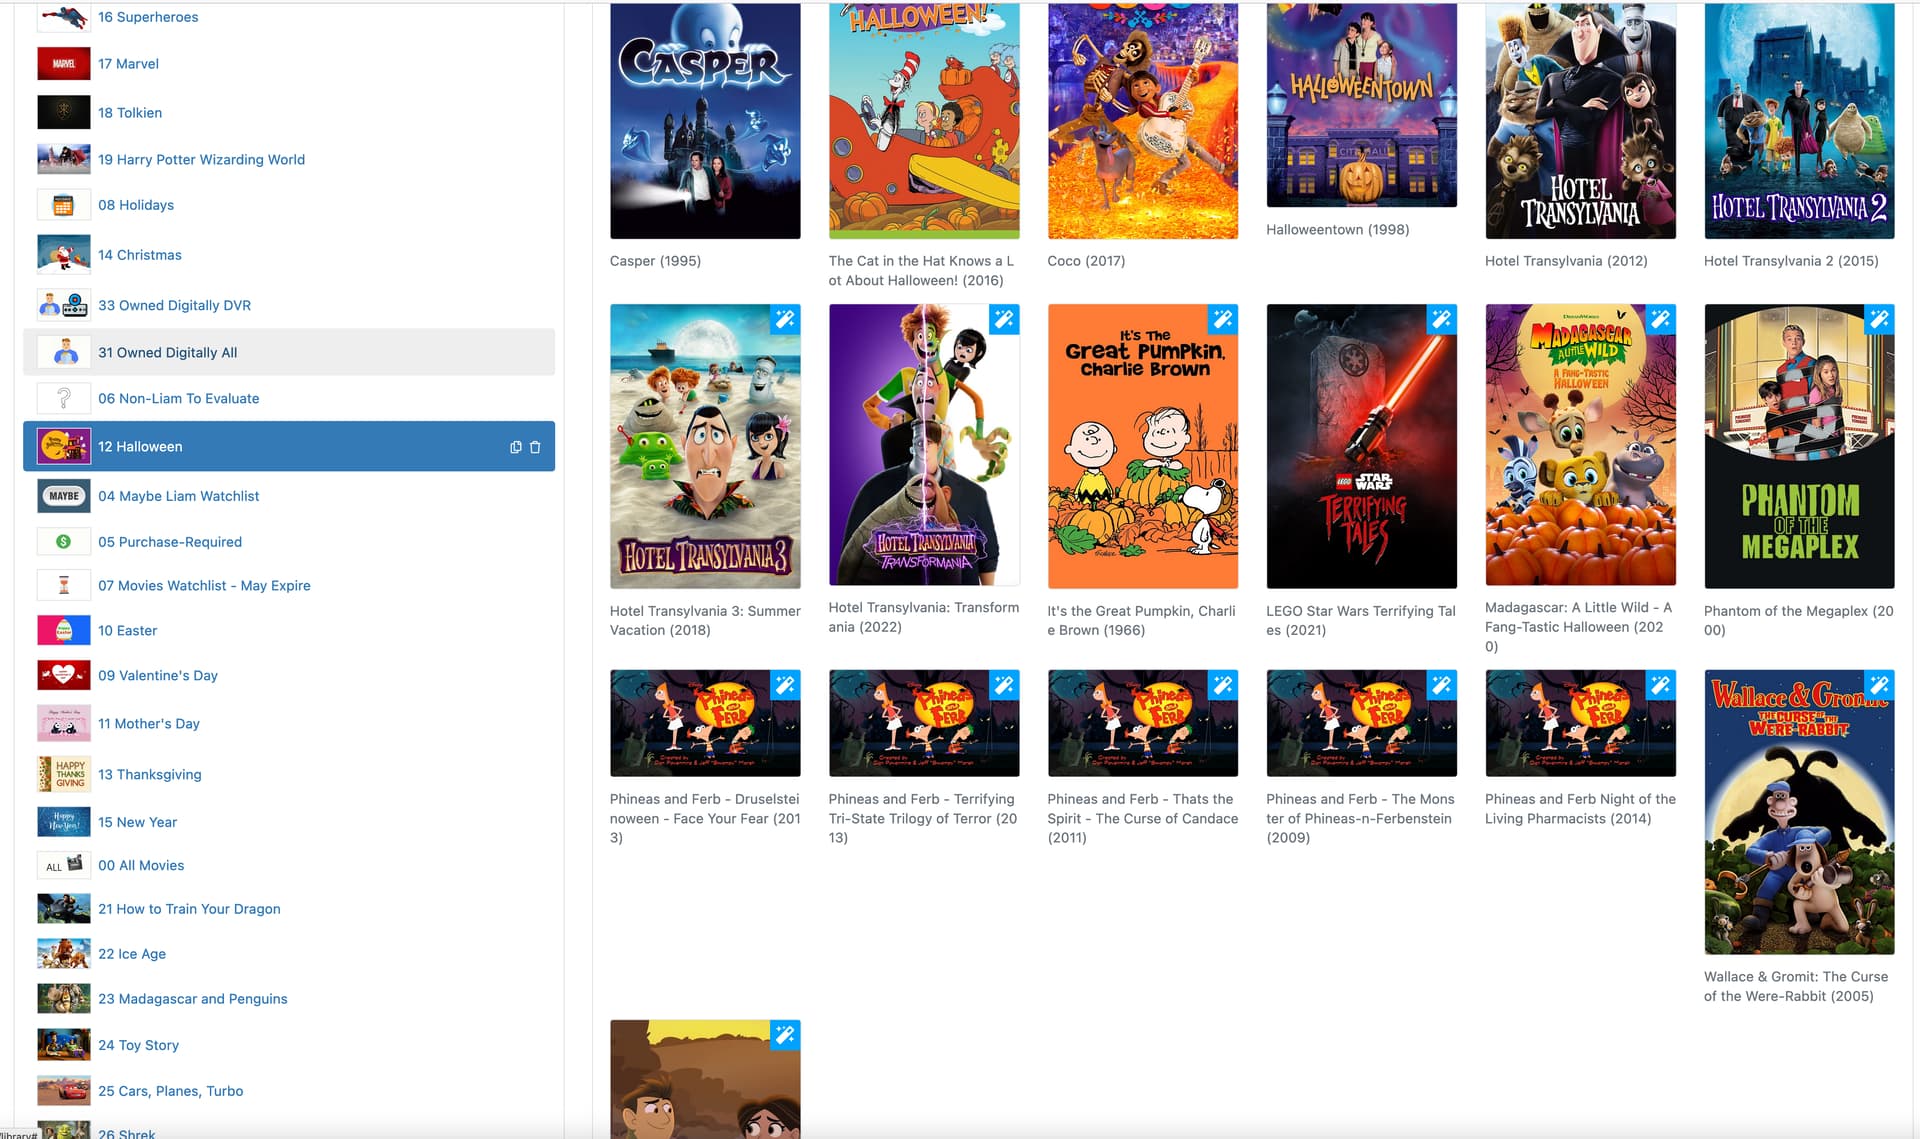Screen dimensions: 1920x1139
Task: Click magic wand icon on Hotel Transylvania Transformania poster
Action: pos(1004,319)
